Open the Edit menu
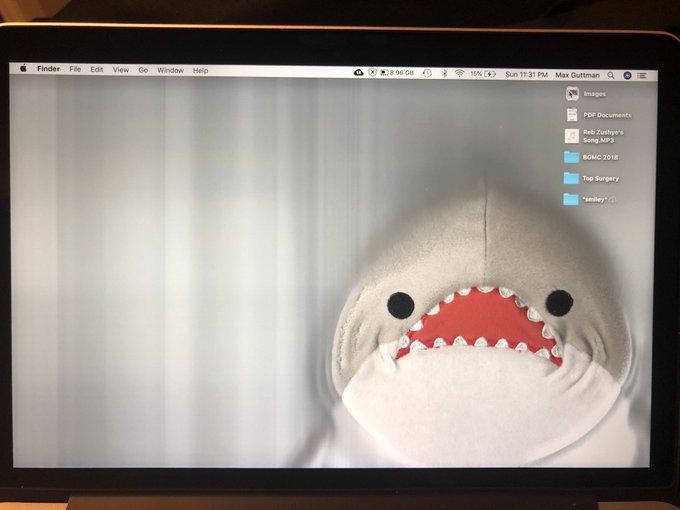This screenshot has height=510, width=680. click(97, 70)
